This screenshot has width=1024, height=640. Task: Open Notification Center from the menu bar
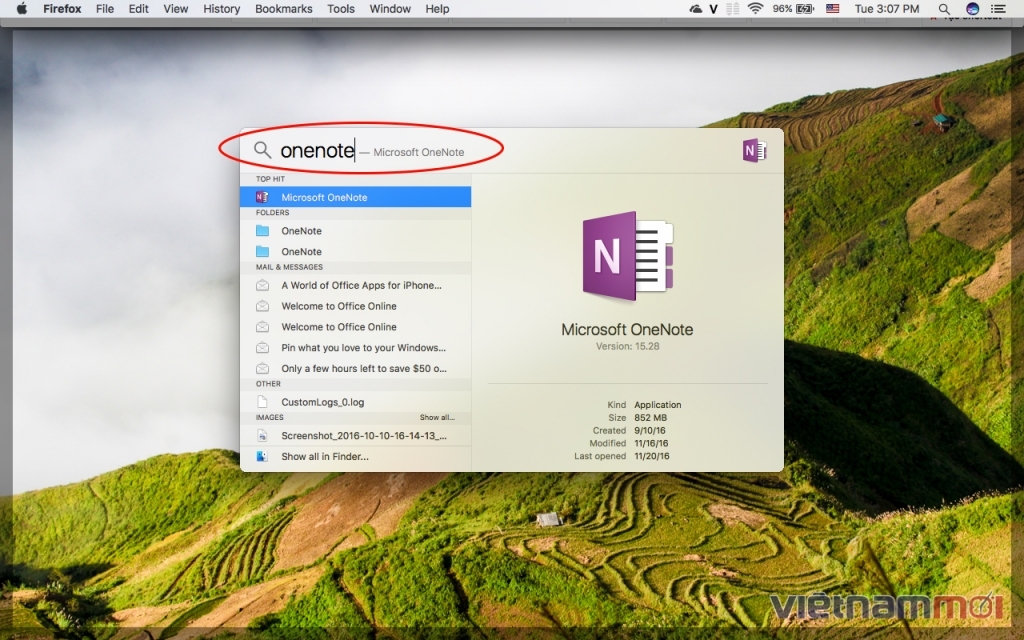(998, 8)
